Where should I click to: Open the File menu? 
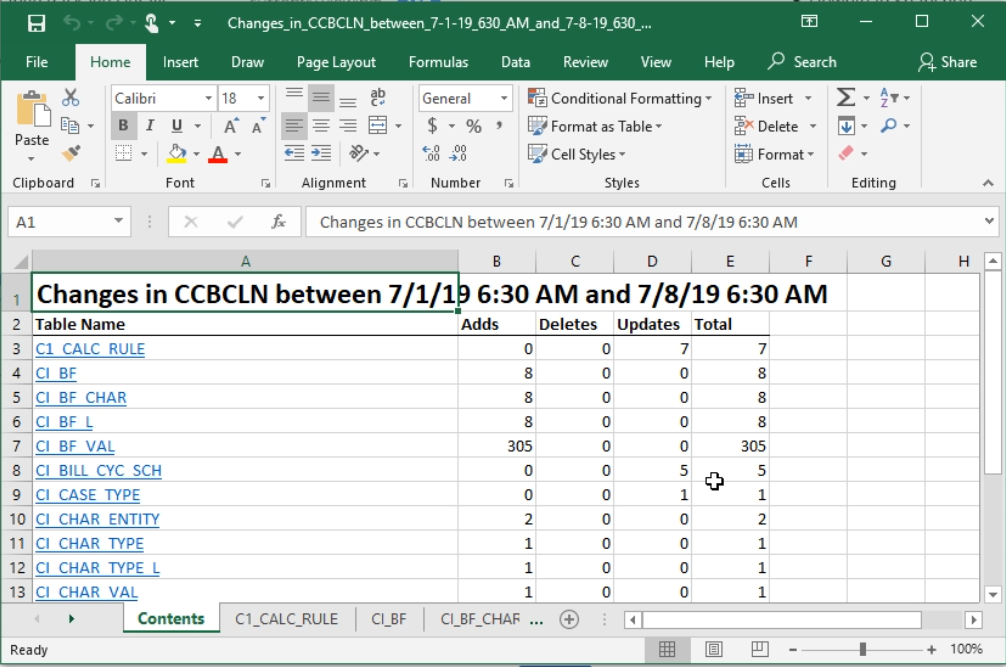coord(37,62)
